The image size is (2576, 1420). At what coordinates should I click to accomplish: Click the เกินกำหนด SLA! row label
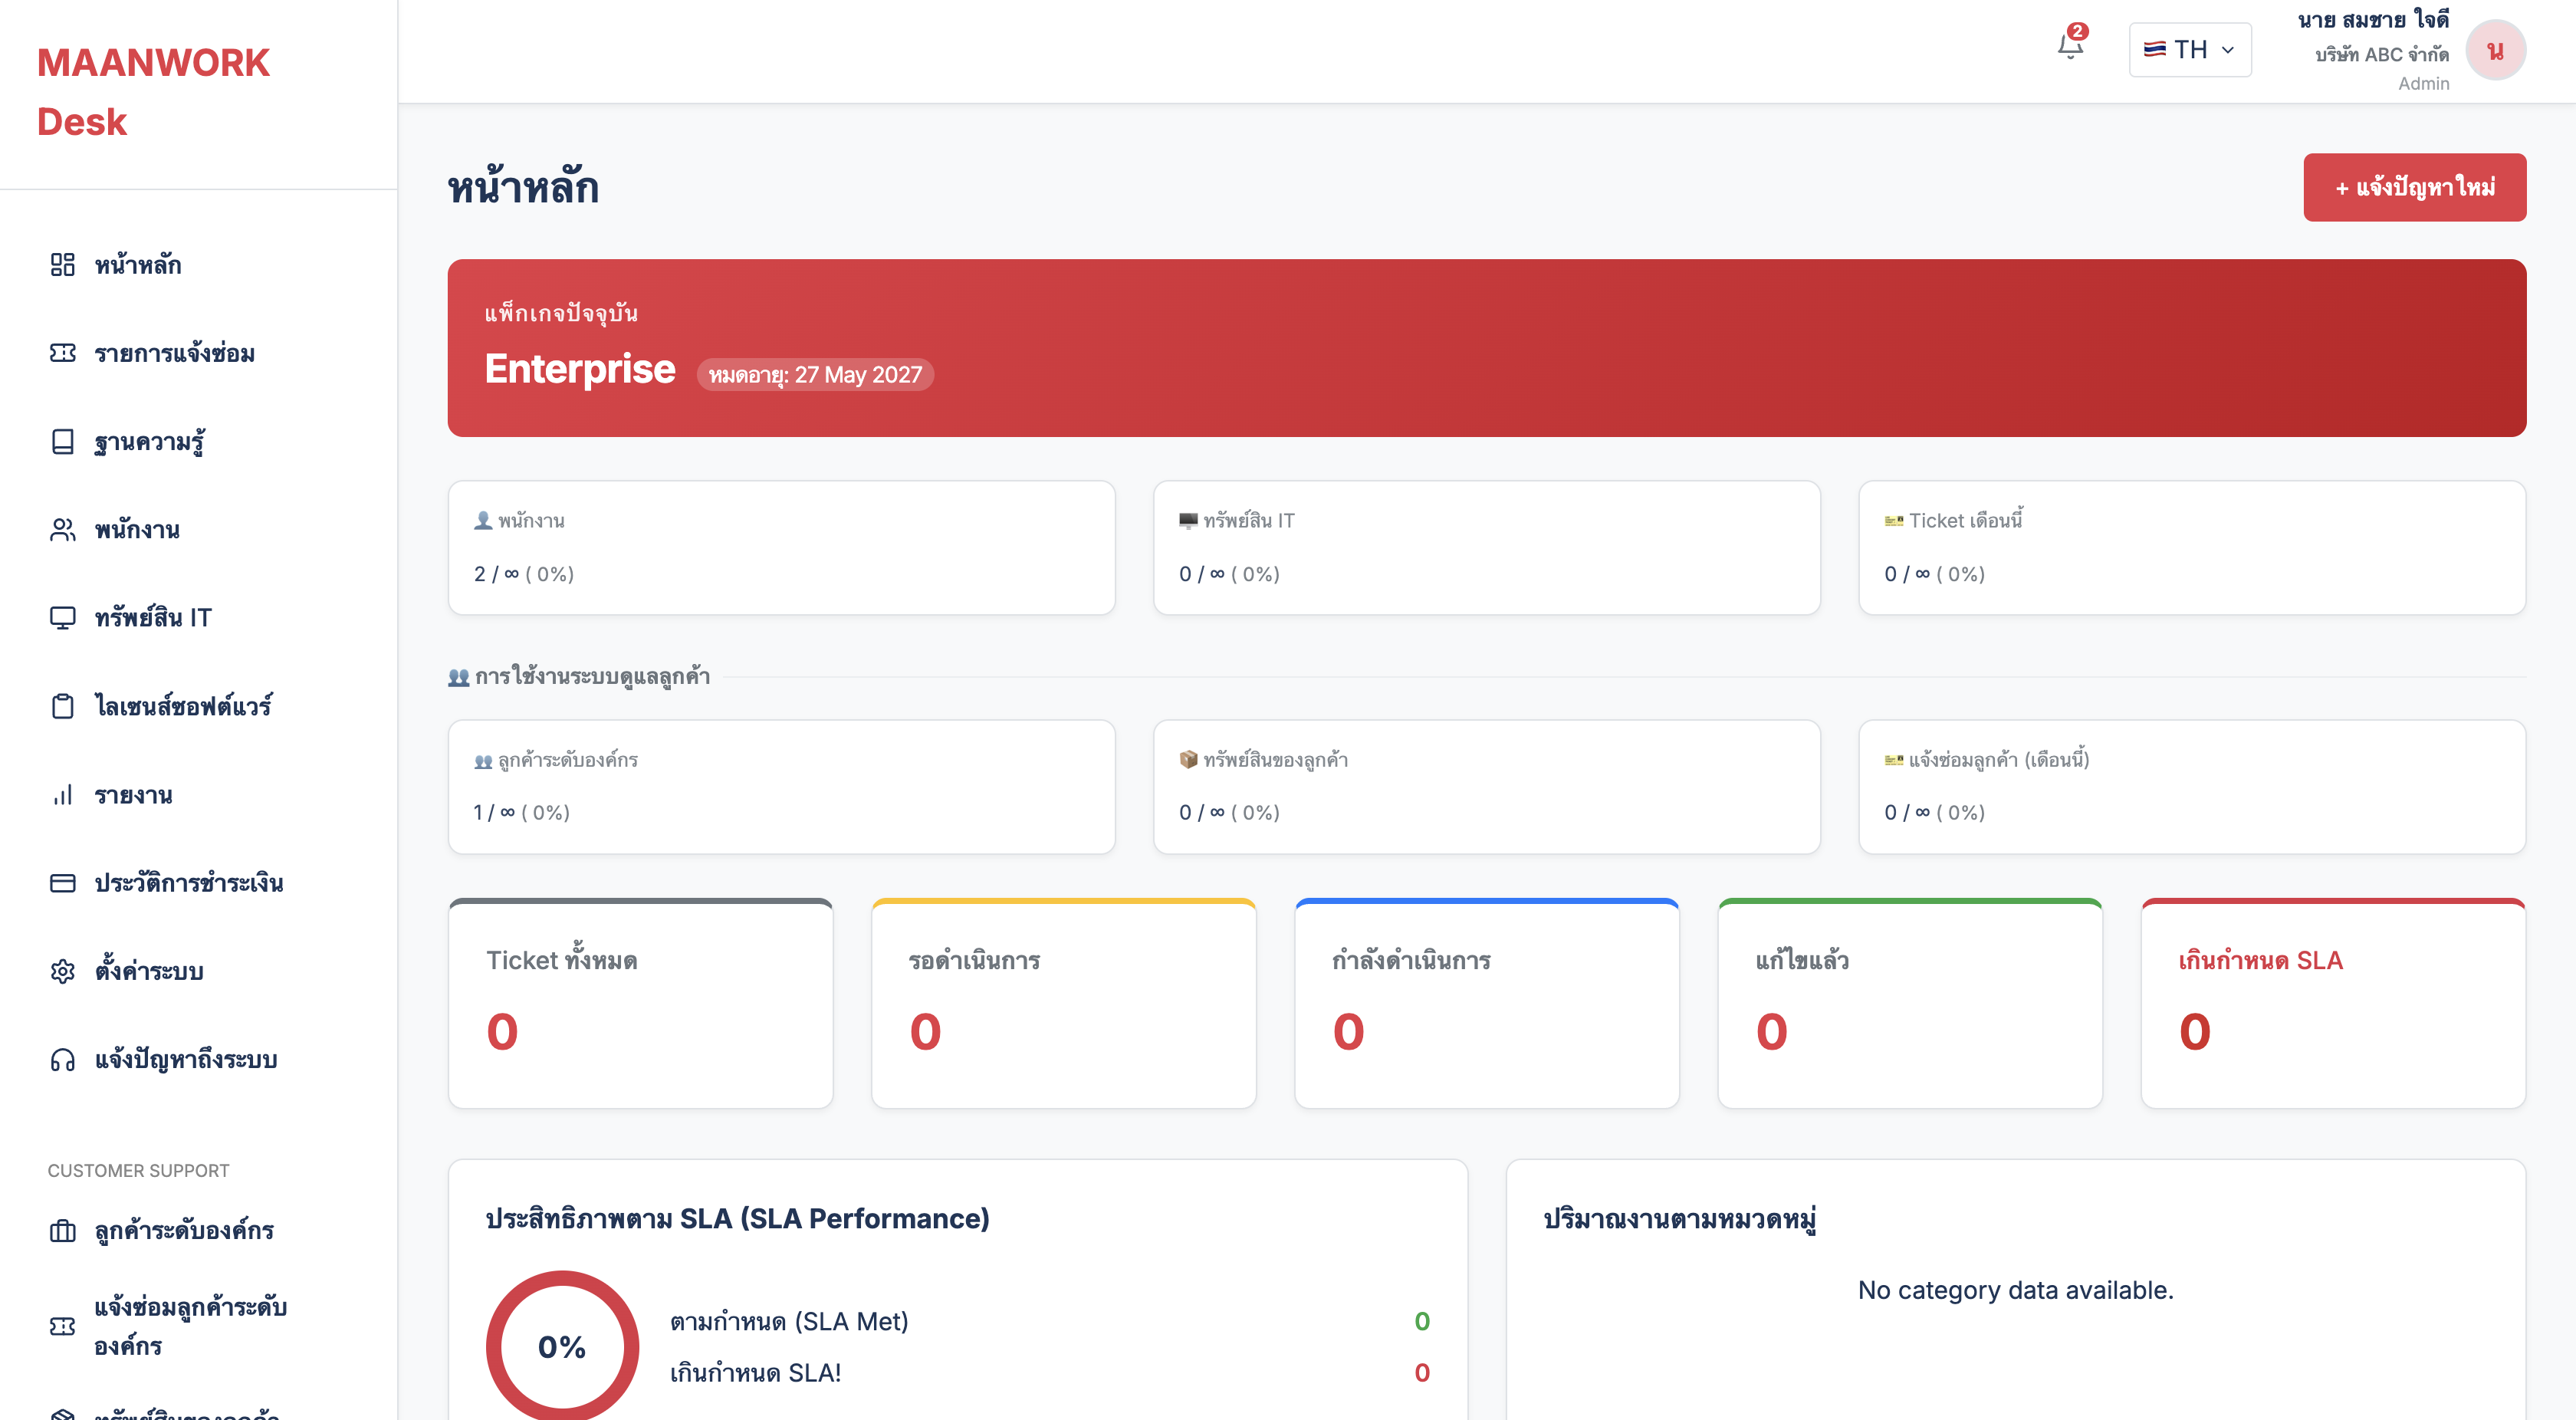(x=755, y=1372)
